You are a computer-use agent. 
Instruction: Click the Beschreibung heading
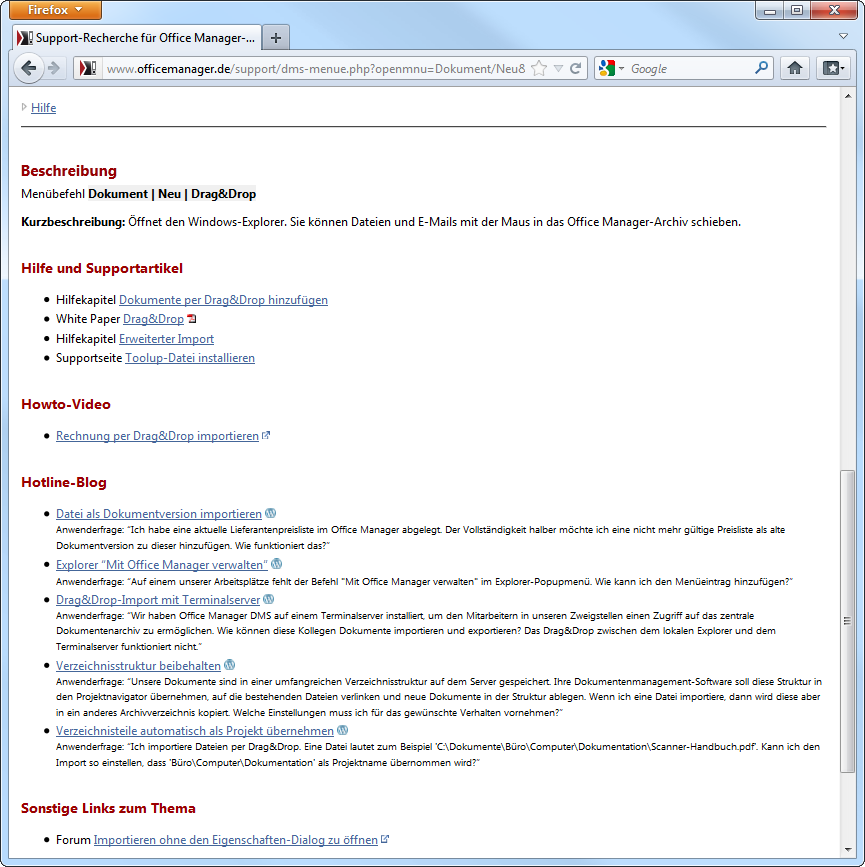[69, 171]
